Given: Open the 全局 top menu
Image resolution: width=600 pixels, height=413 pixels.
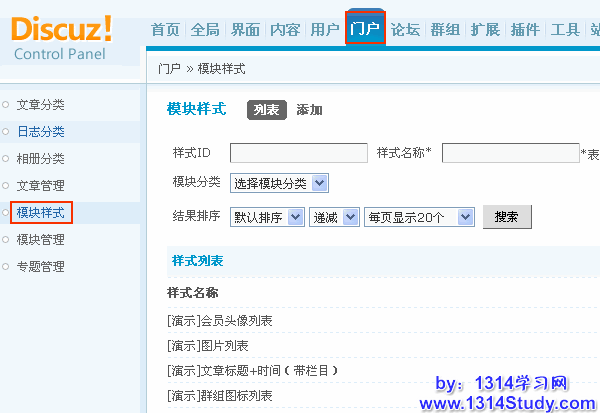Looking at the screenshot, I should coord(205,29).
